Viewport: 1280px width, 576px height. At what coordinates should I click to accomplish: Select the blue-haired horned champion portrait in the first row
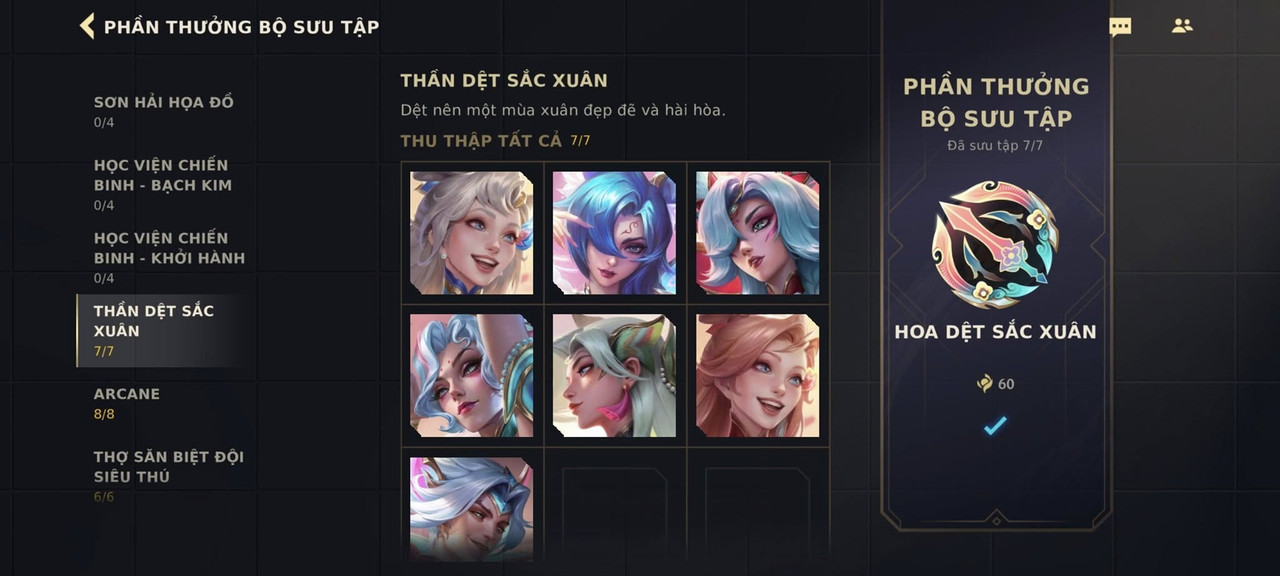[x=614, y=233]
